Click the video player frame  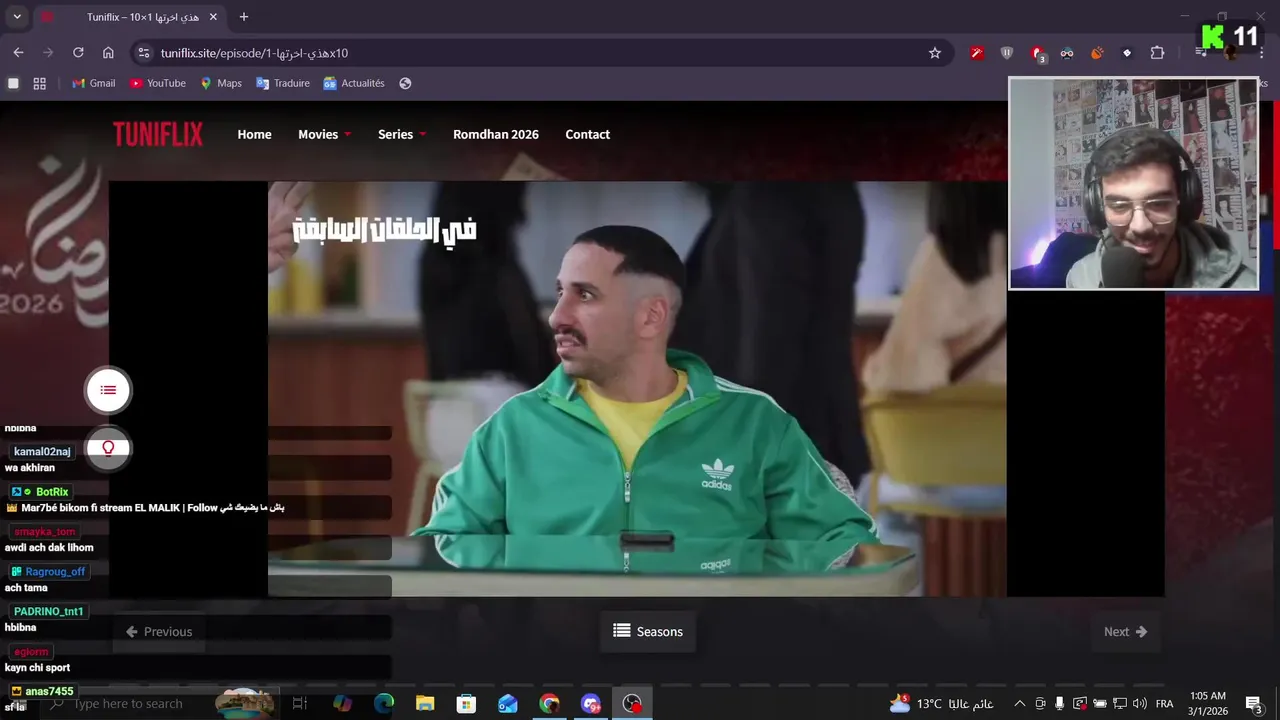point(636,389)
